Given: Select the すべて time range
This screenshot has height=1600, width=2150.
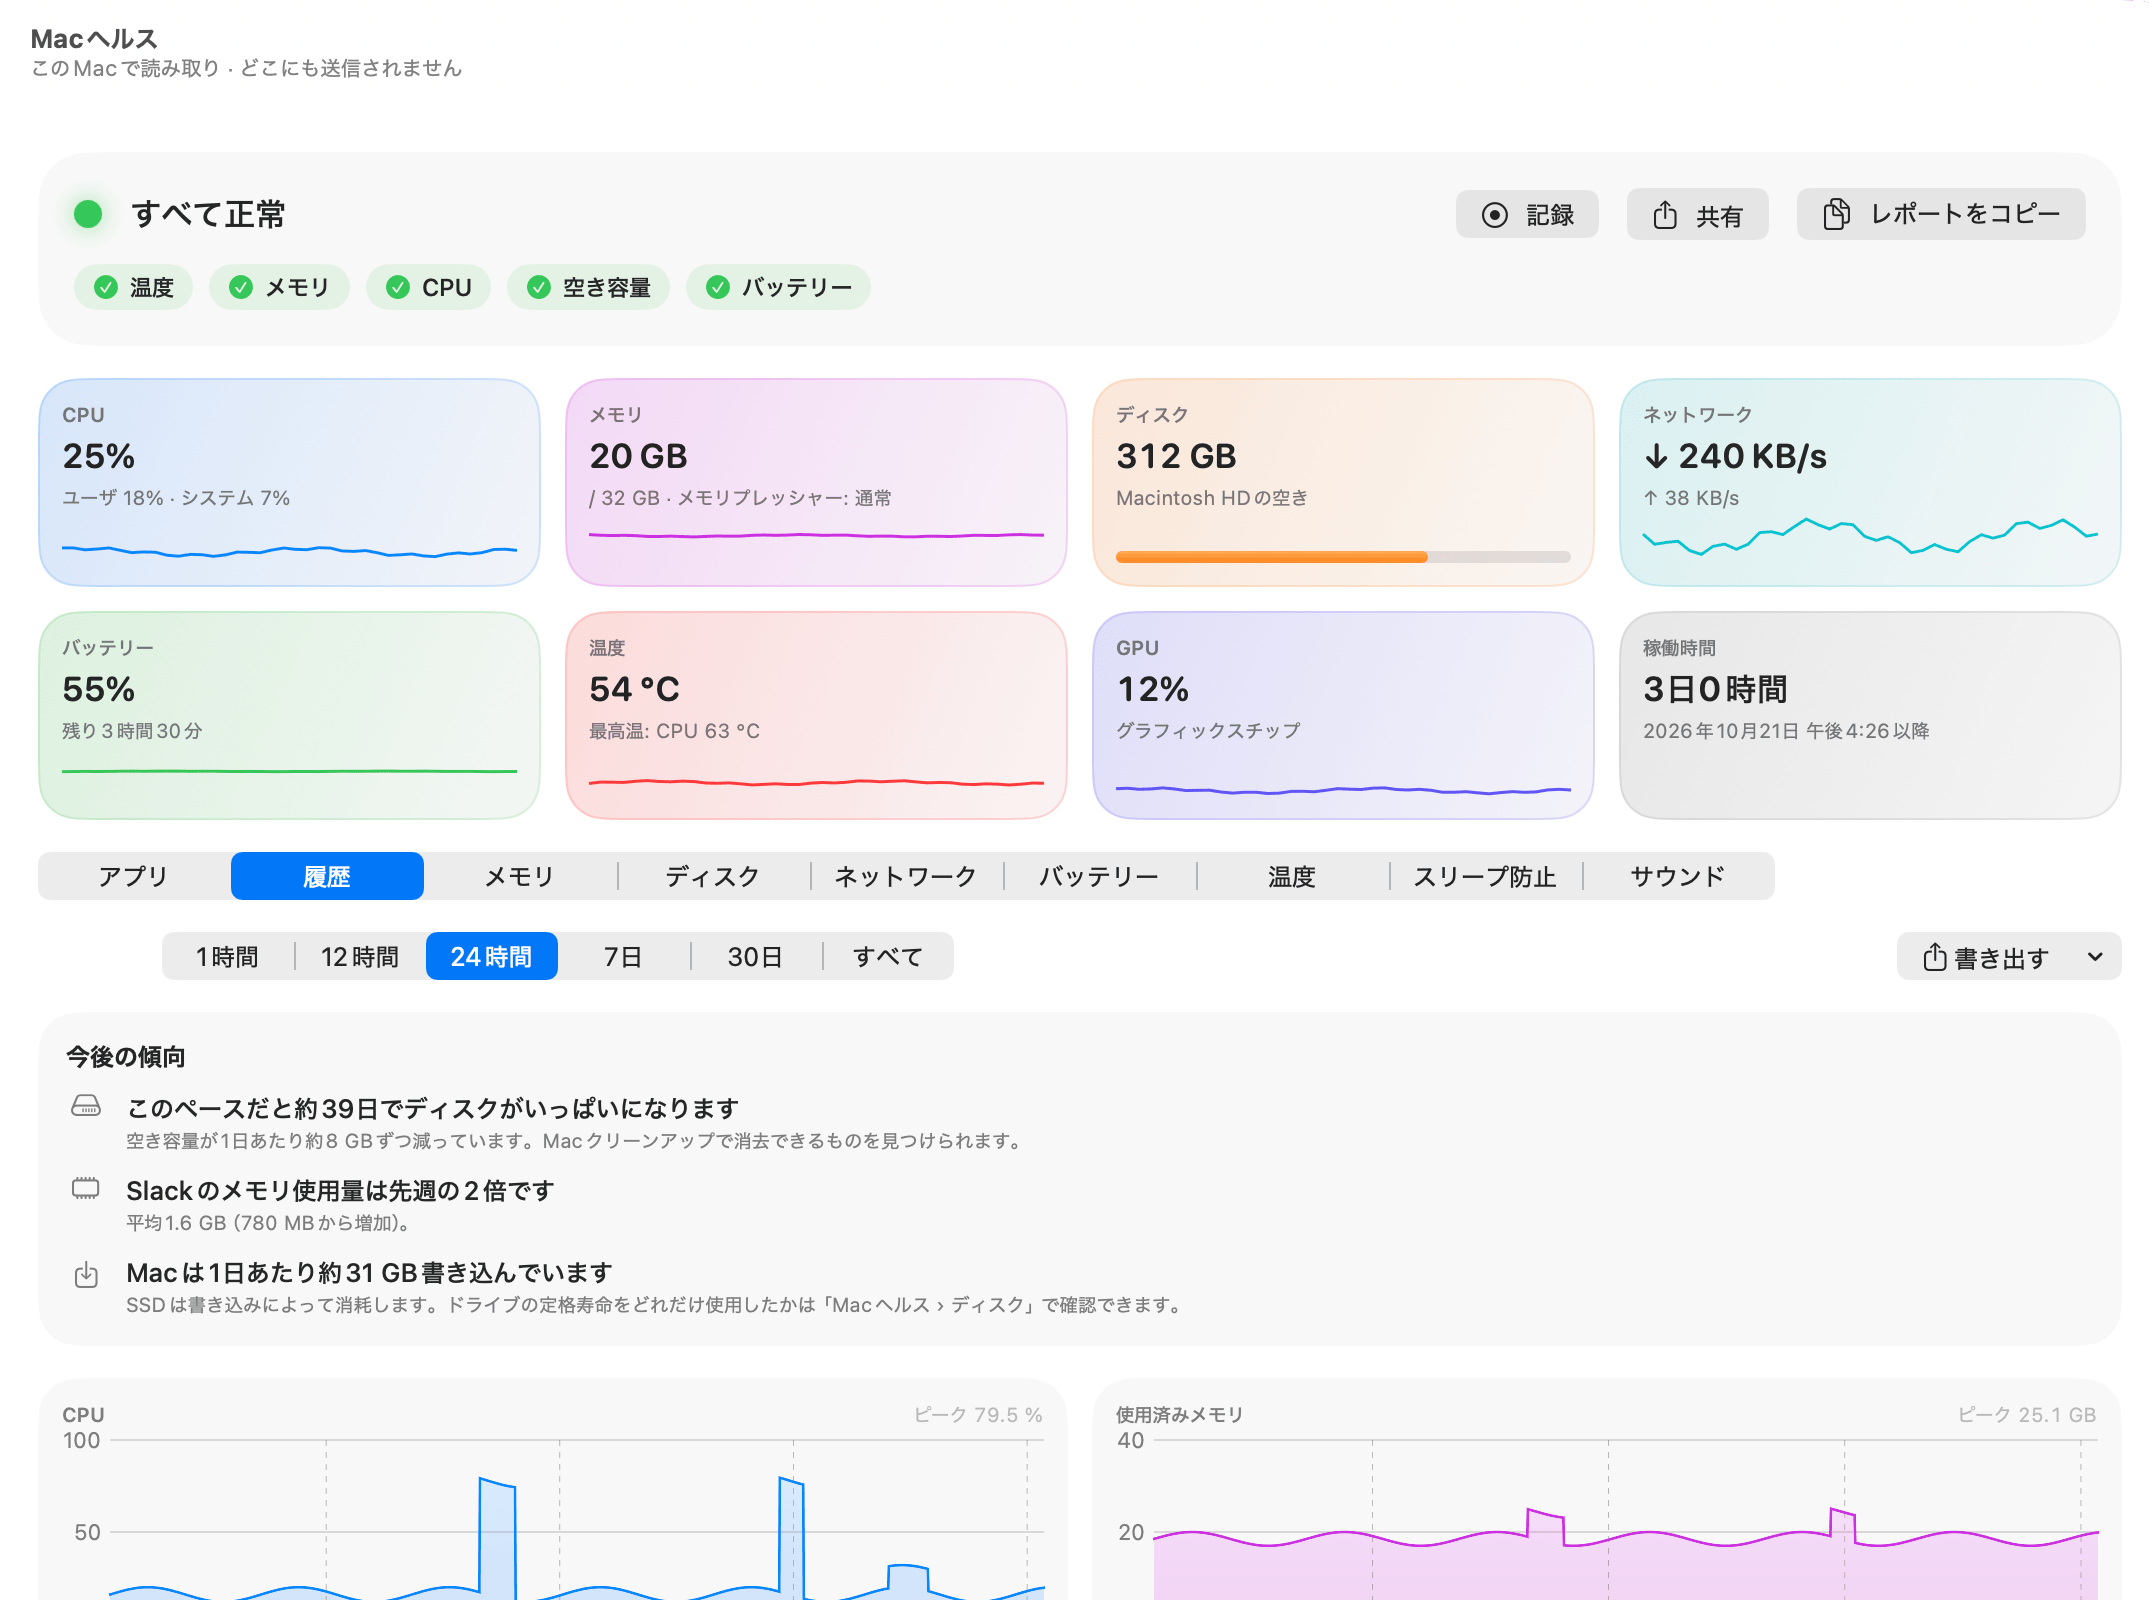Looking at the screenshot, I should pyautogui.click(x=888, y=957).
